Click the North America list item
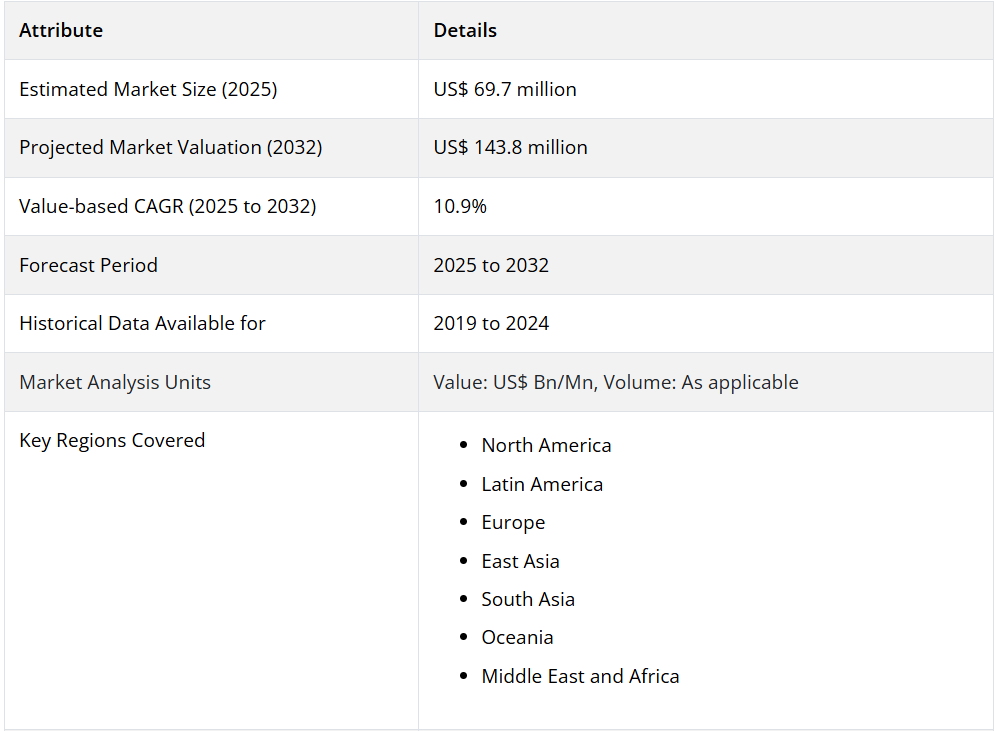Image resolution: width=994 pixels, height=731 pixels. 546,446
